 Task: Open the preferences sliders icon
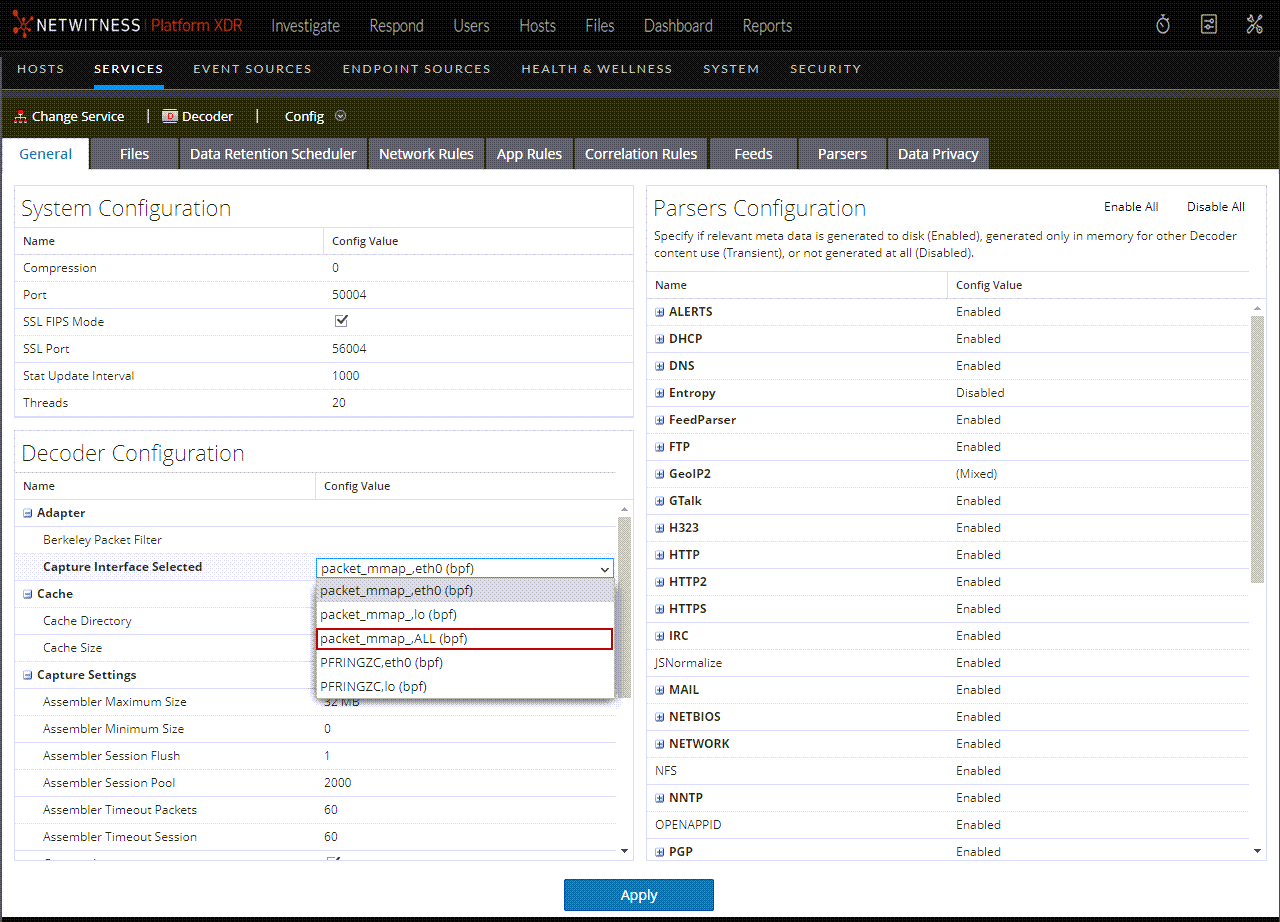click(1209, 25)
